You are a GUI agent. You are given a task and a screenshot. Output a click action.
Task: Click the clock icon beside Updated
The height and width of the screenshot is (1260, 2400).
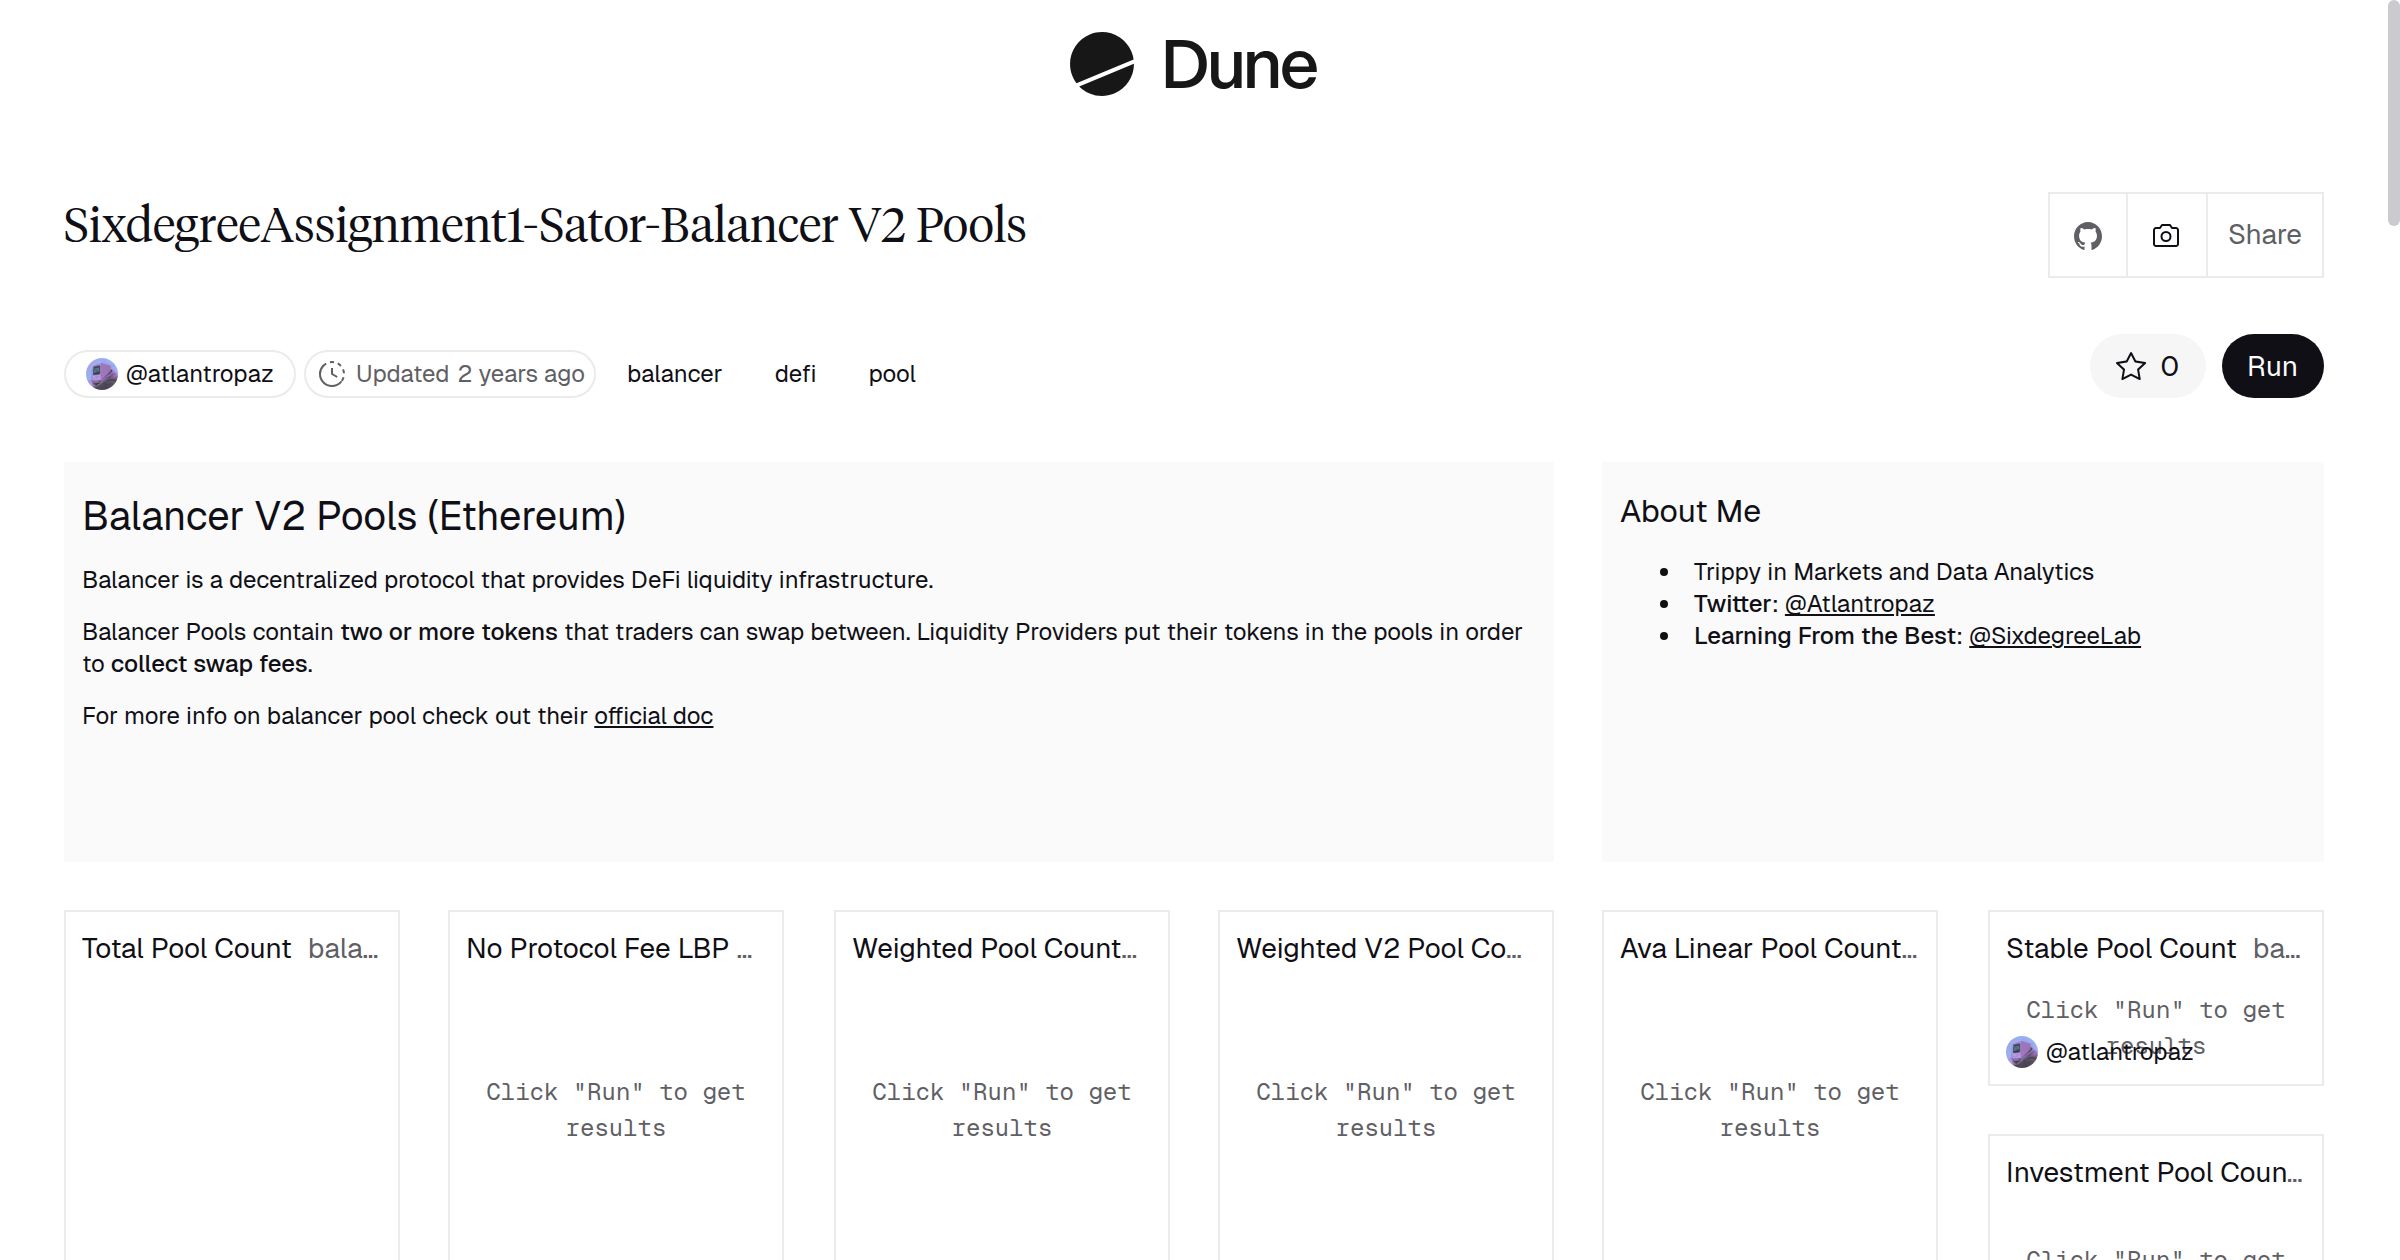[332, 374]
